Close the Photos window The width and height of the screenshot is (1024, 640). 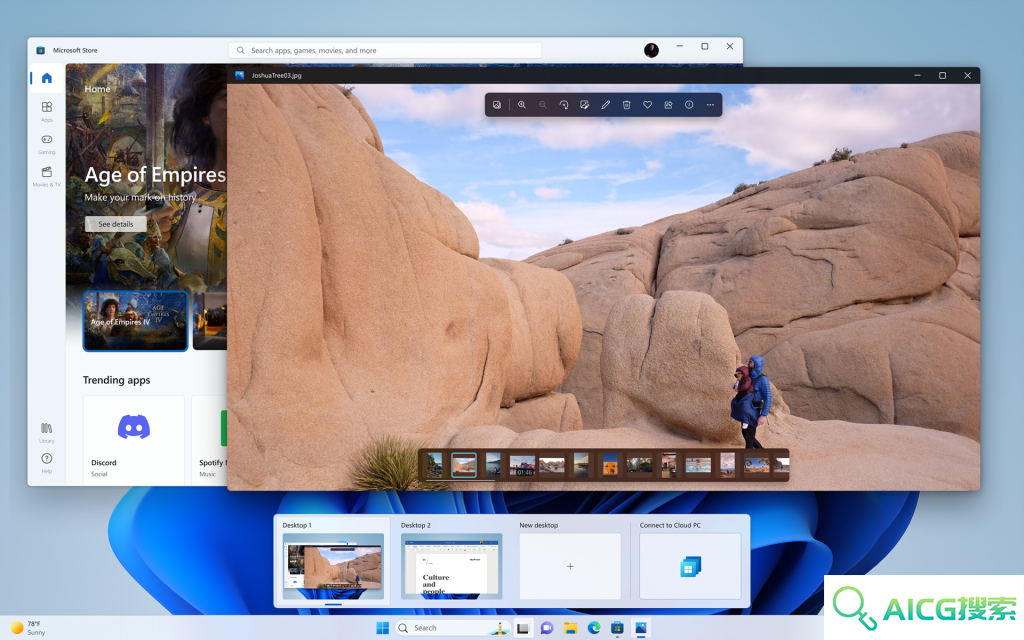click(967, 76)
